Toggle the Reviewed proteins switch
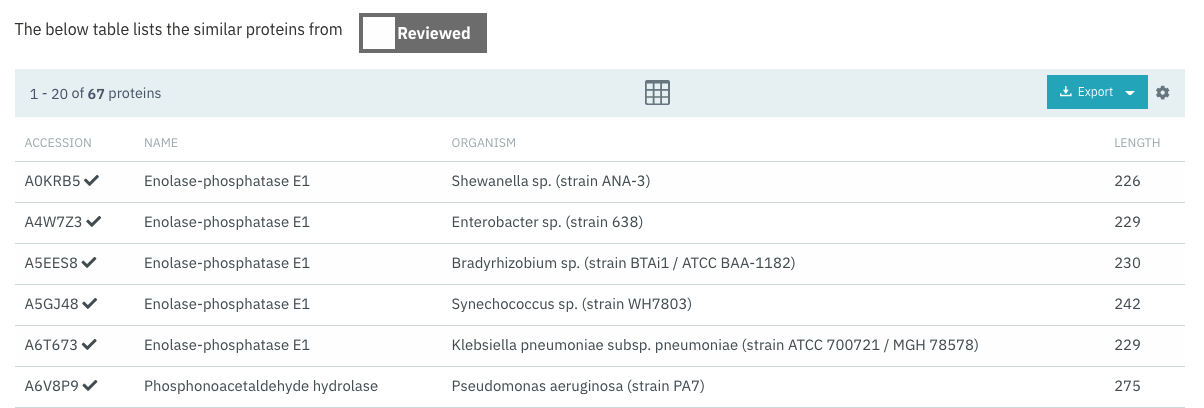This screenshot has width=1204, height=408. [423, 33]
